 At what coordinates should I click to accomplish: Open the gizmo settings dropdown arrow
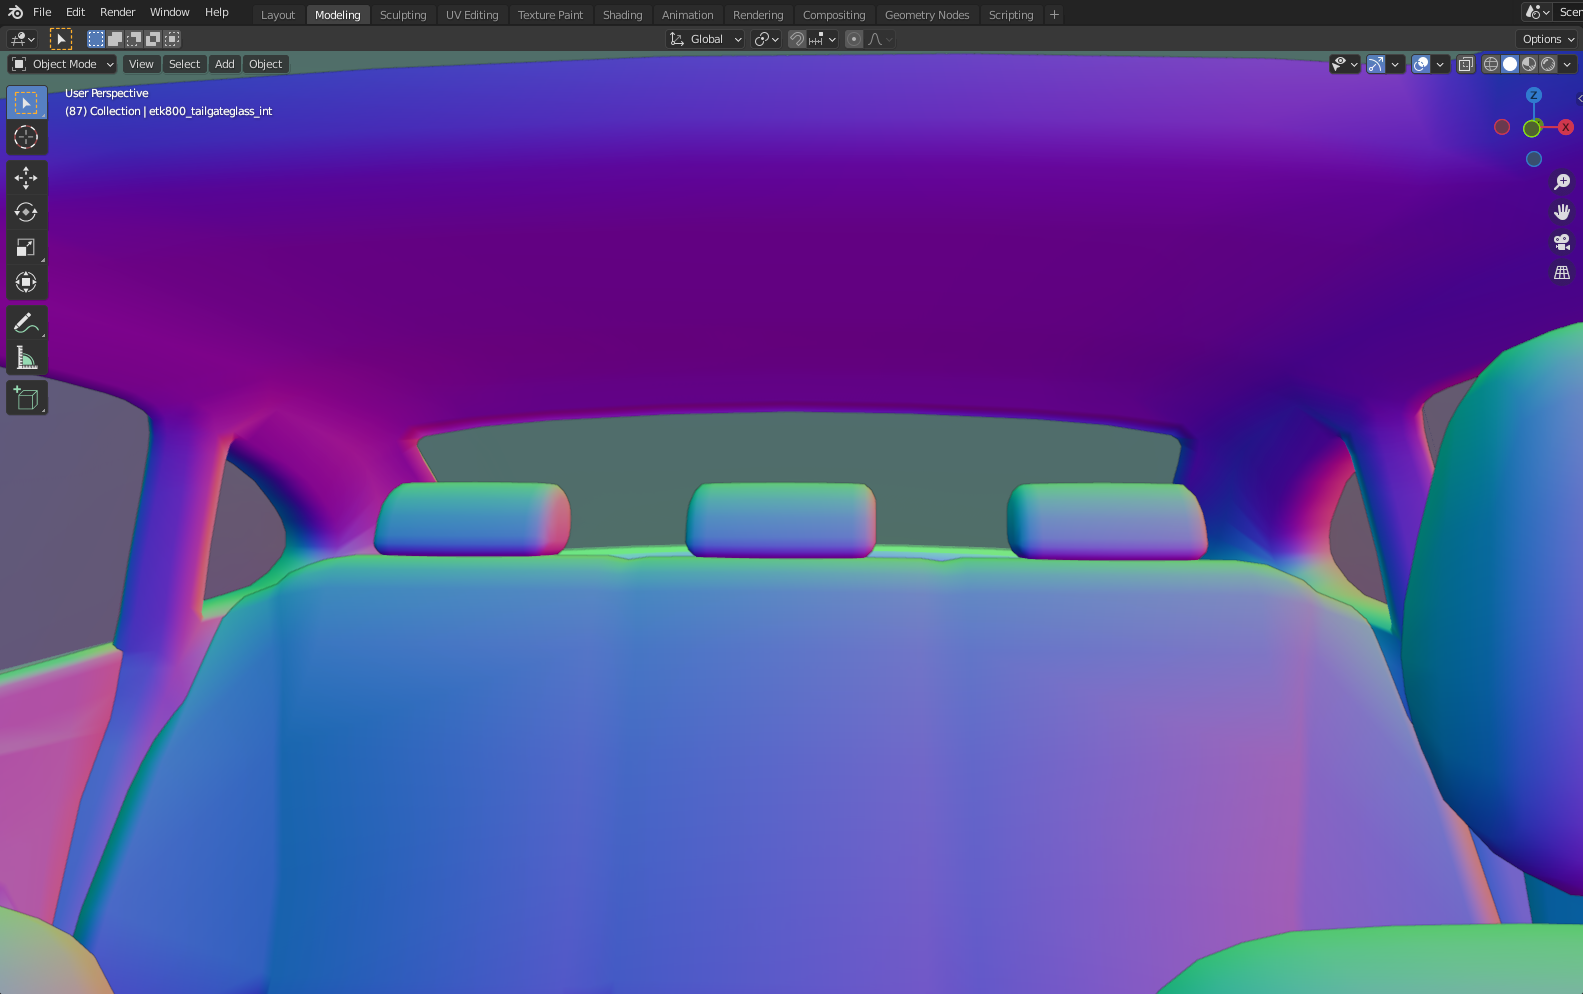coord(1396,64)
